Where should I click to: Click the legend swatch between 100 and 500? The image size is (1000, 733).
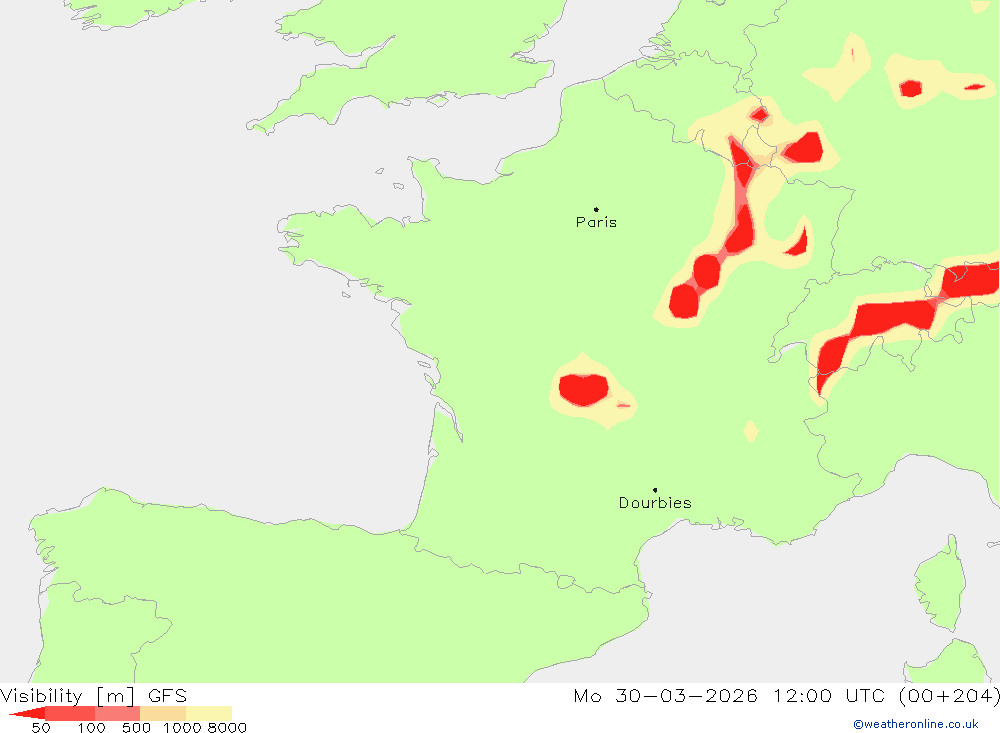click(x=117, y=713)
